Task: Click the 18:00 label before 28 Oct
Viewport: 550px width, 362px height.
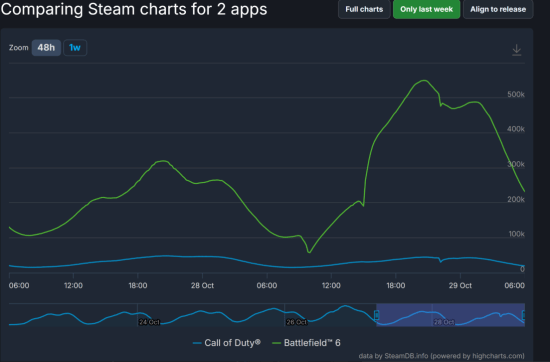Action: [138, 286]
